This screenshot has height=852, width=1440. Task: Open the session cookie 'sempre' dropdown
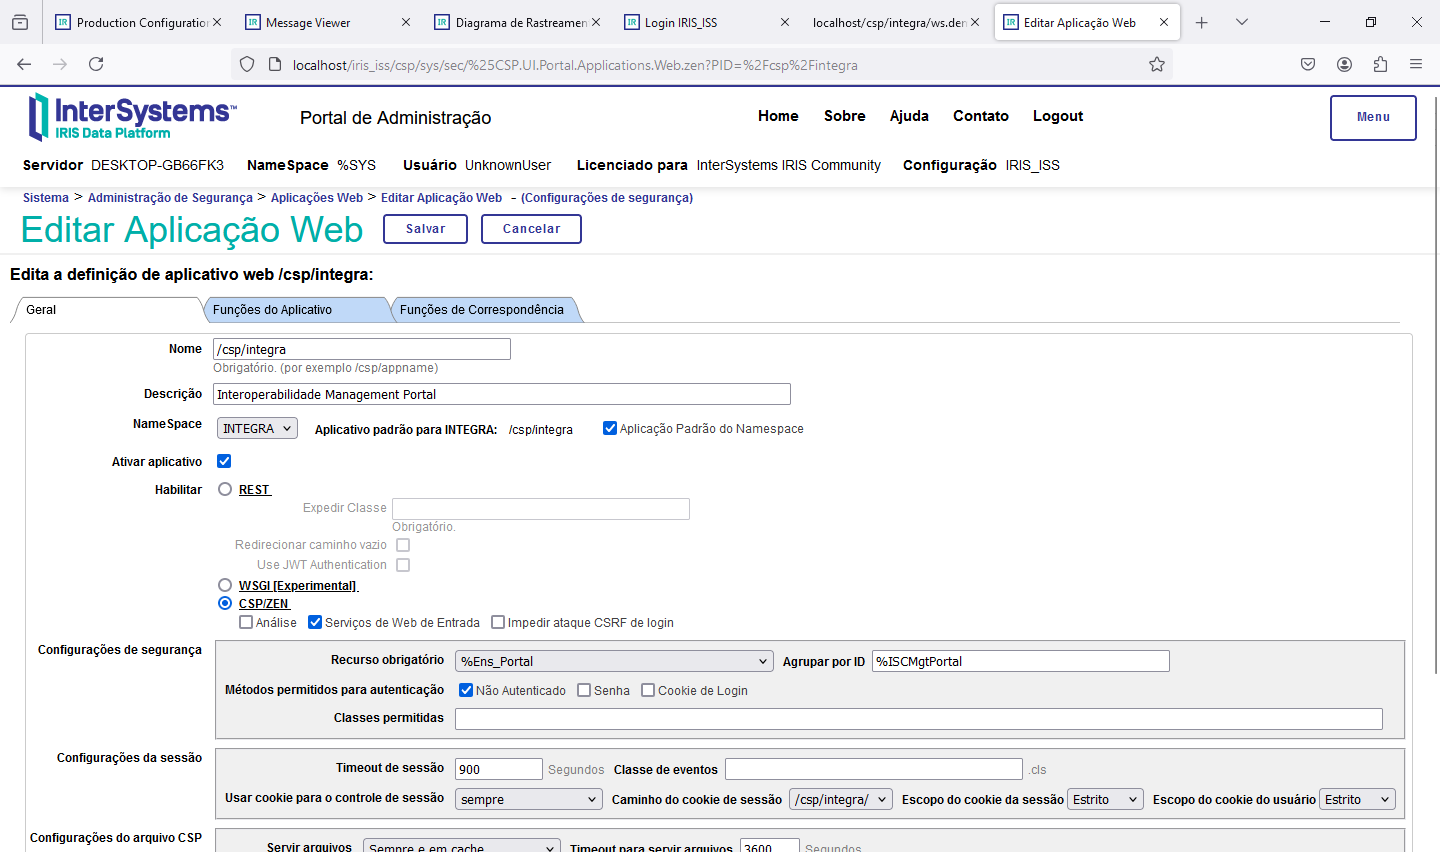(528, 799)
